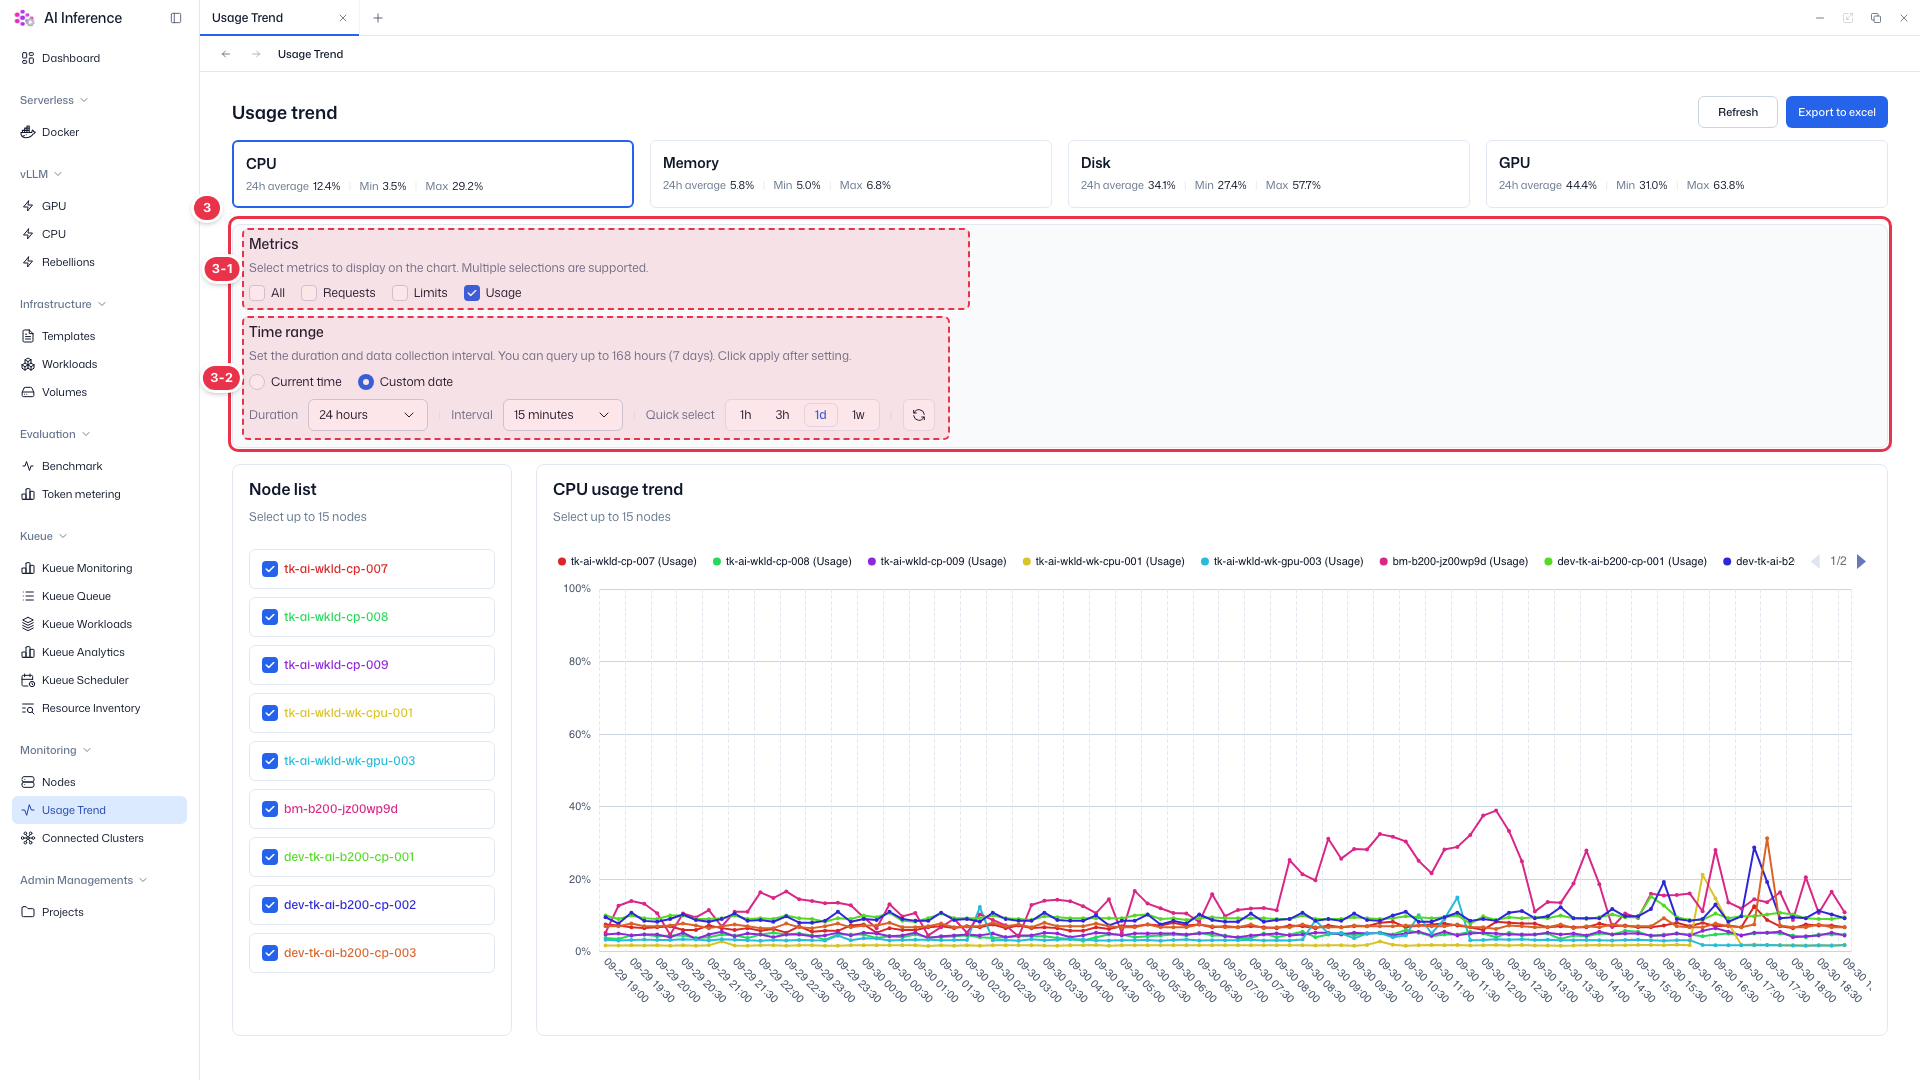Select the 3h quick select option
Viewport: 1920px width, 1080px height.
(782, 415)
